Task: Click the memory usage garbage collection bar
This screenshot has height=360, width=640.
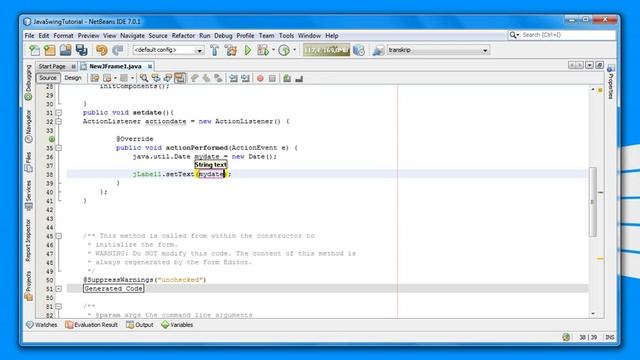Action: (326, 50)
